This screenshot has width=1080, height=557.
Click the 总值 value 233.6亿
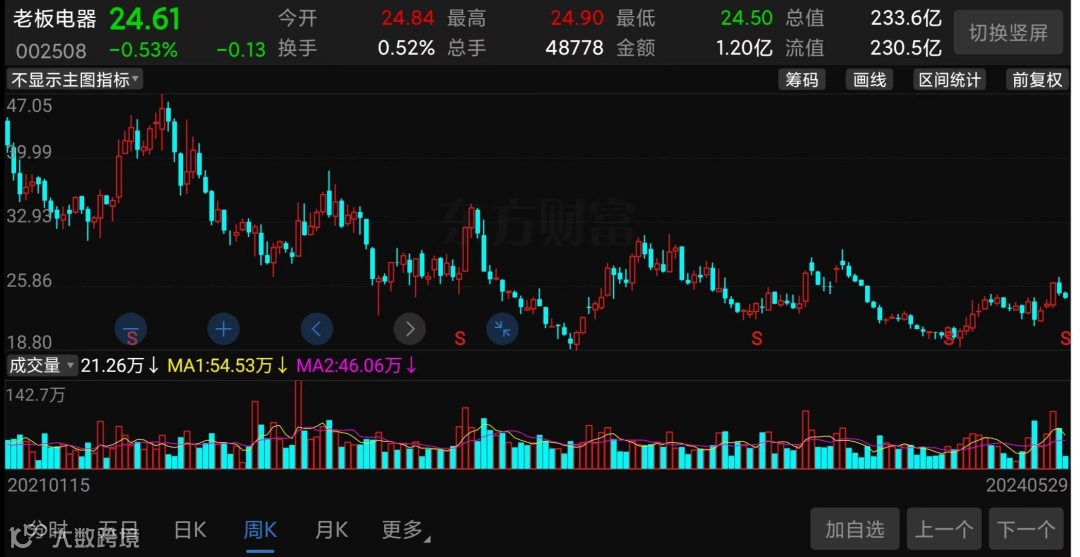click(906, 18)
